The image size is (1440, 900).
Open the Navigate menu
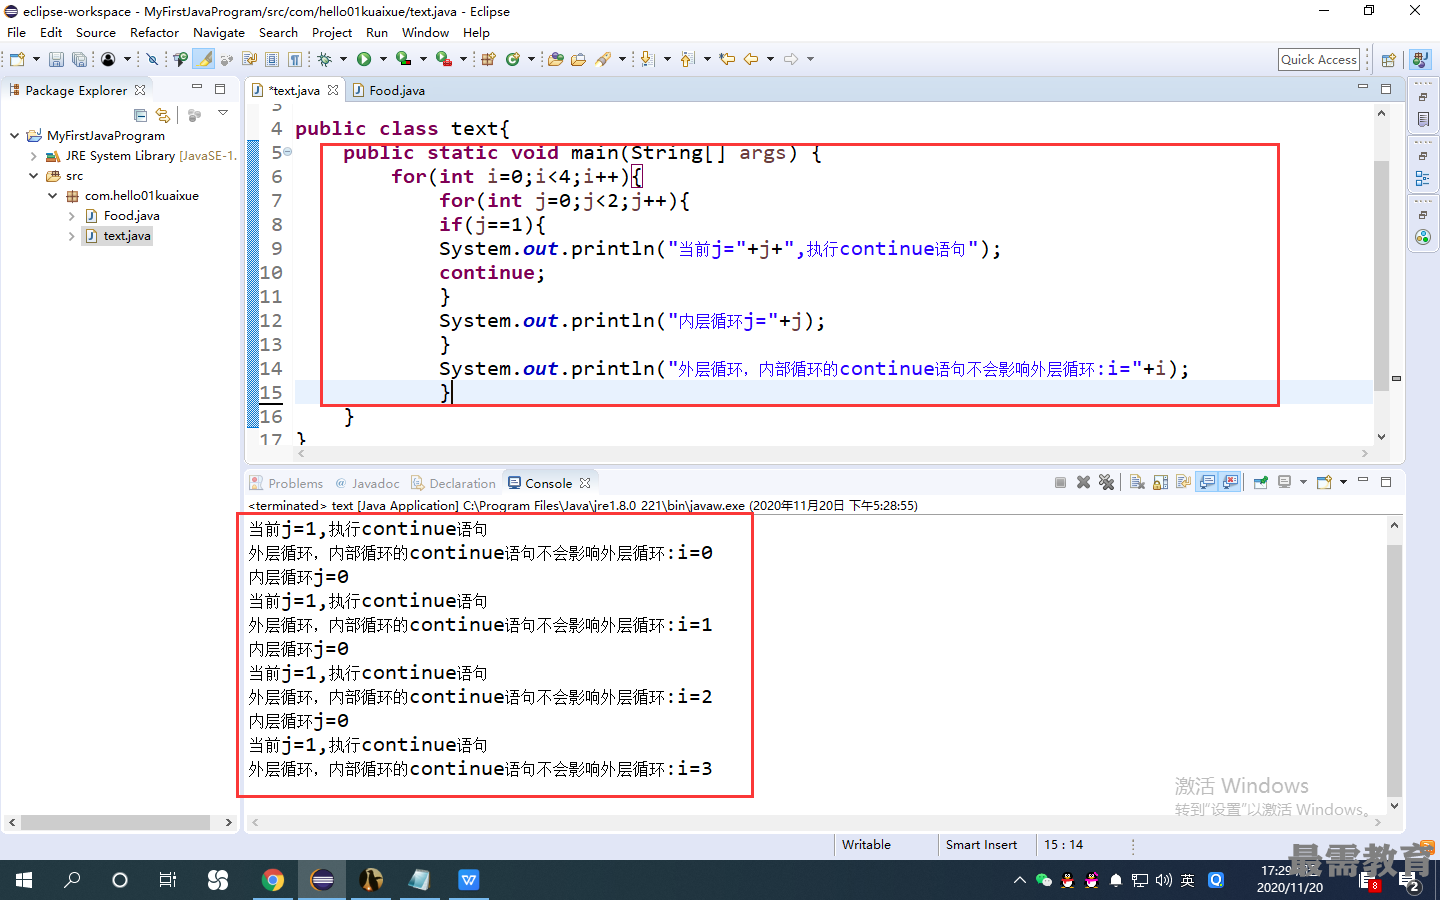click(218, 32)
